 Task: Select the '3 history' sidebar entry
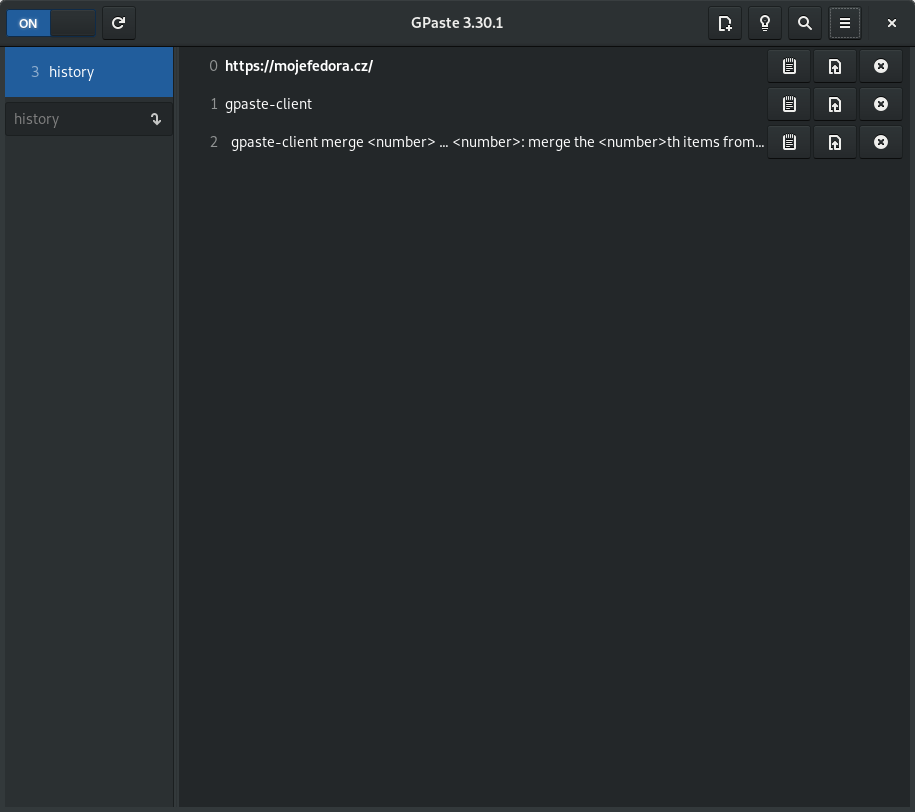click(x=89, y=72)
